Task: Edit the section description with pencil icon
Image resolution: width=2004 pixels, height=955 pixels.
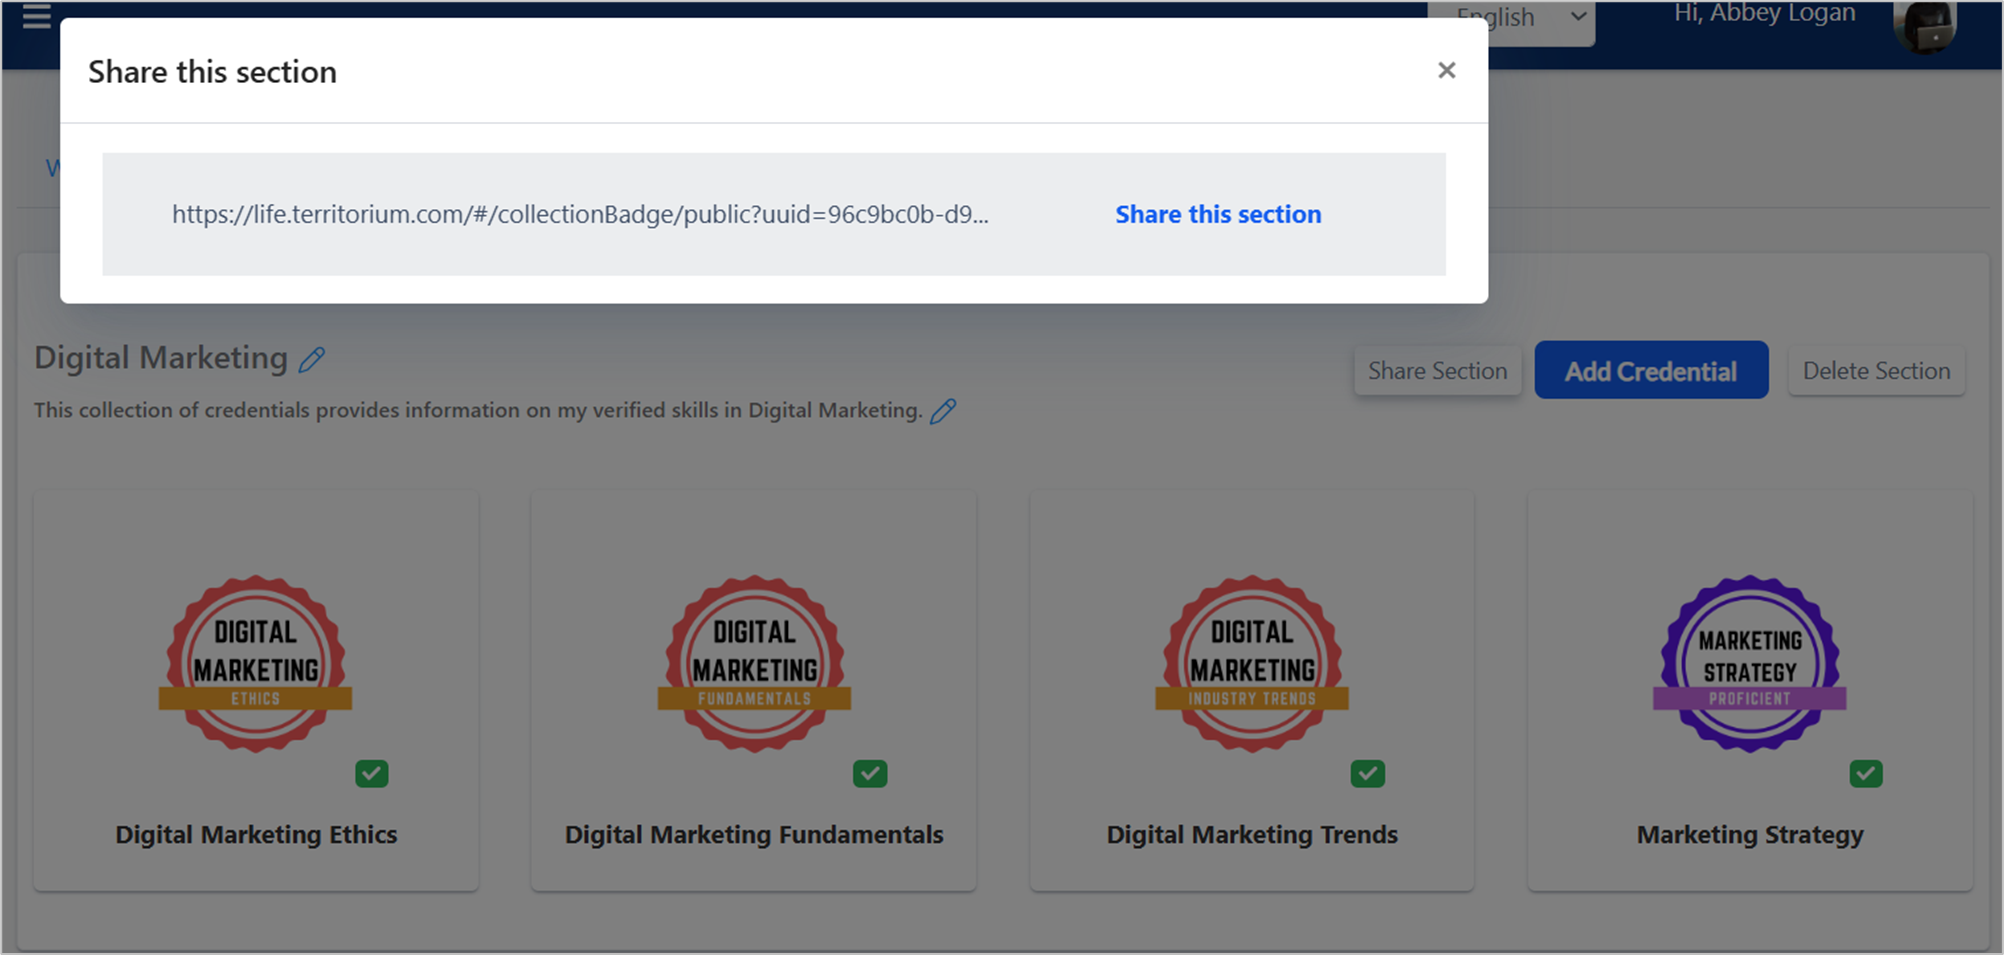Action: (943, 411)
